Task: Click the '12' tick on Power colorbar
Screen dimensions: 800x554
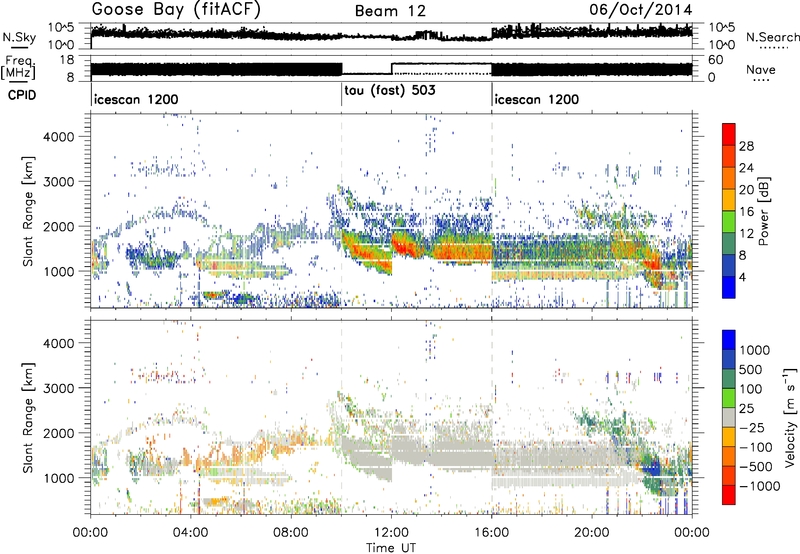Action: 746,234
